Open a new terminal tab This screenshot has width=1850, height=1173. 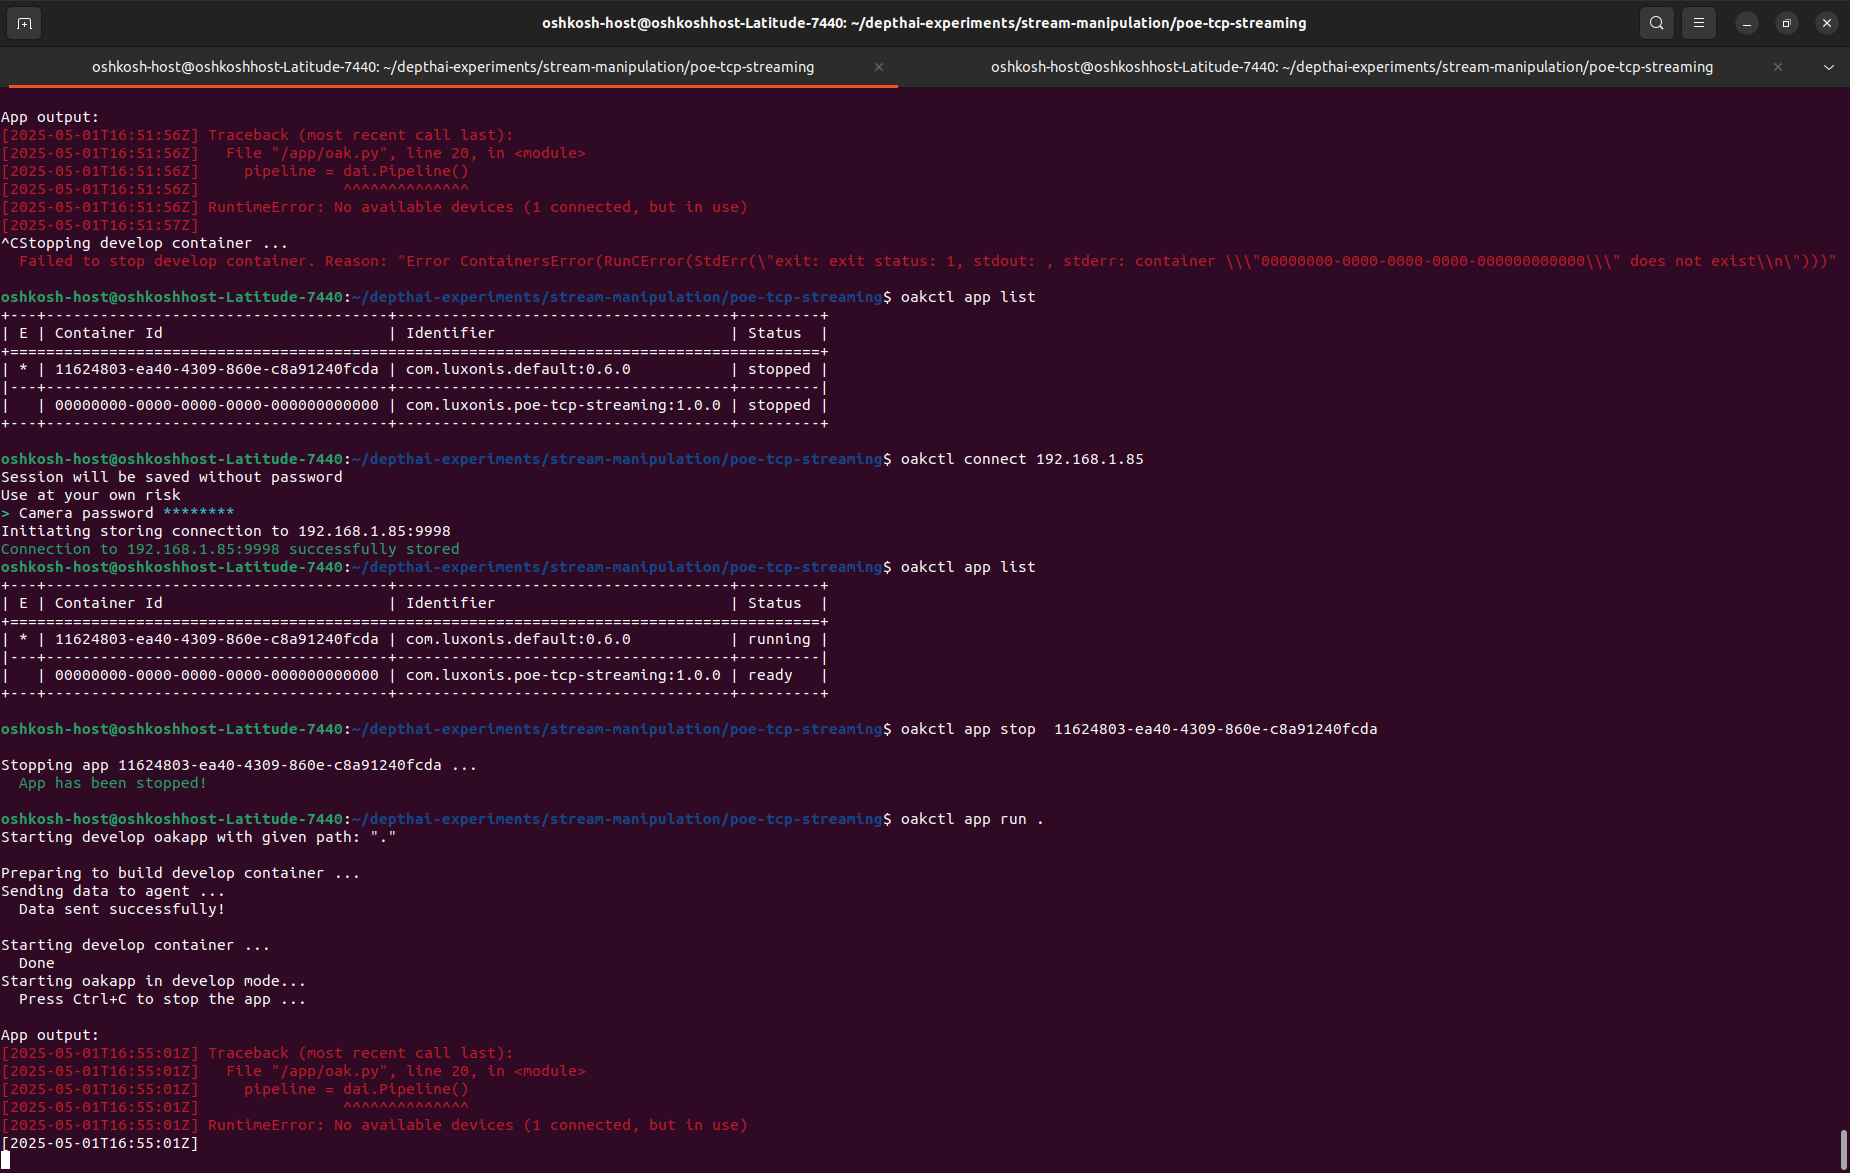[24, 23]
